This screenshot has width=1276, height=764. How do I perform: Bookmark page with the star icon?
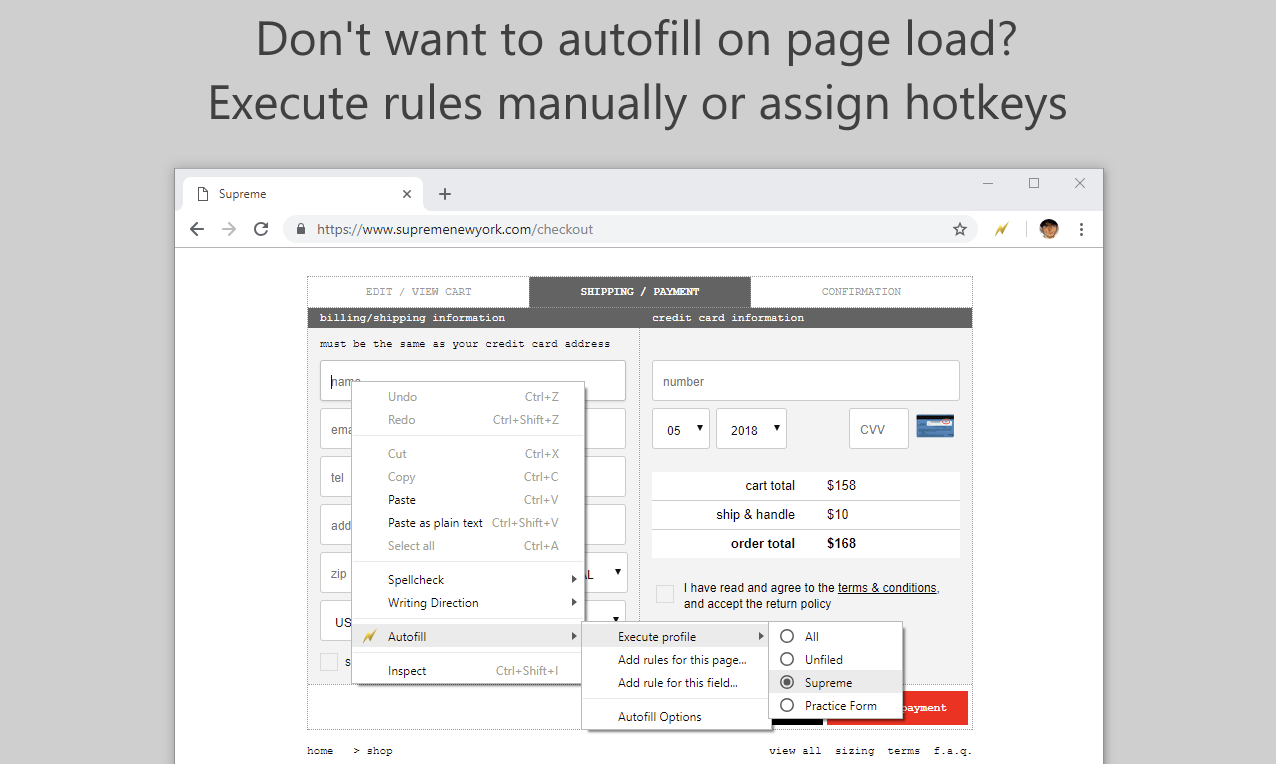pos(960,229)
